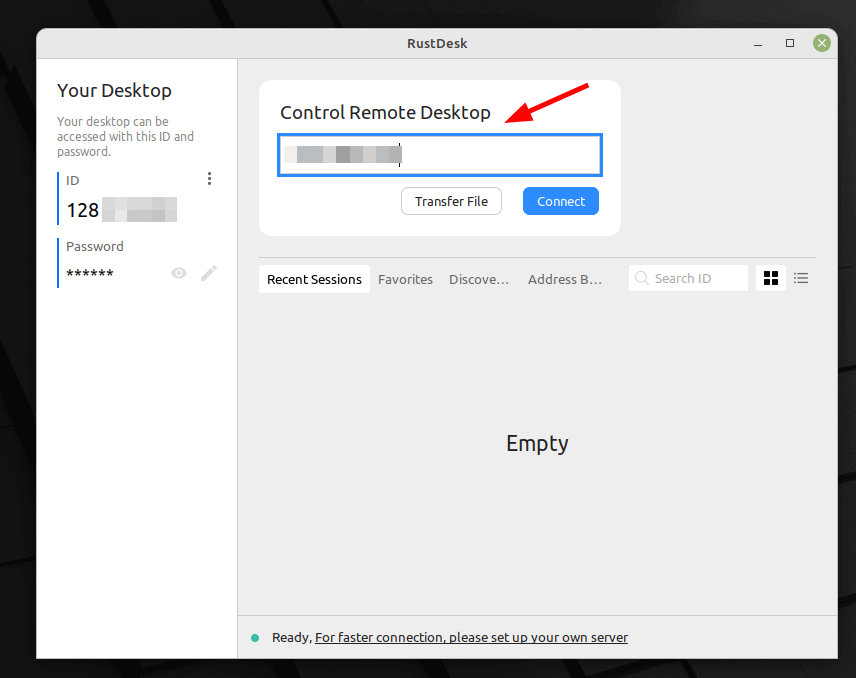856x678 pixels.
Task: Maximize the RustDesk window
Action: coord(790,43)
